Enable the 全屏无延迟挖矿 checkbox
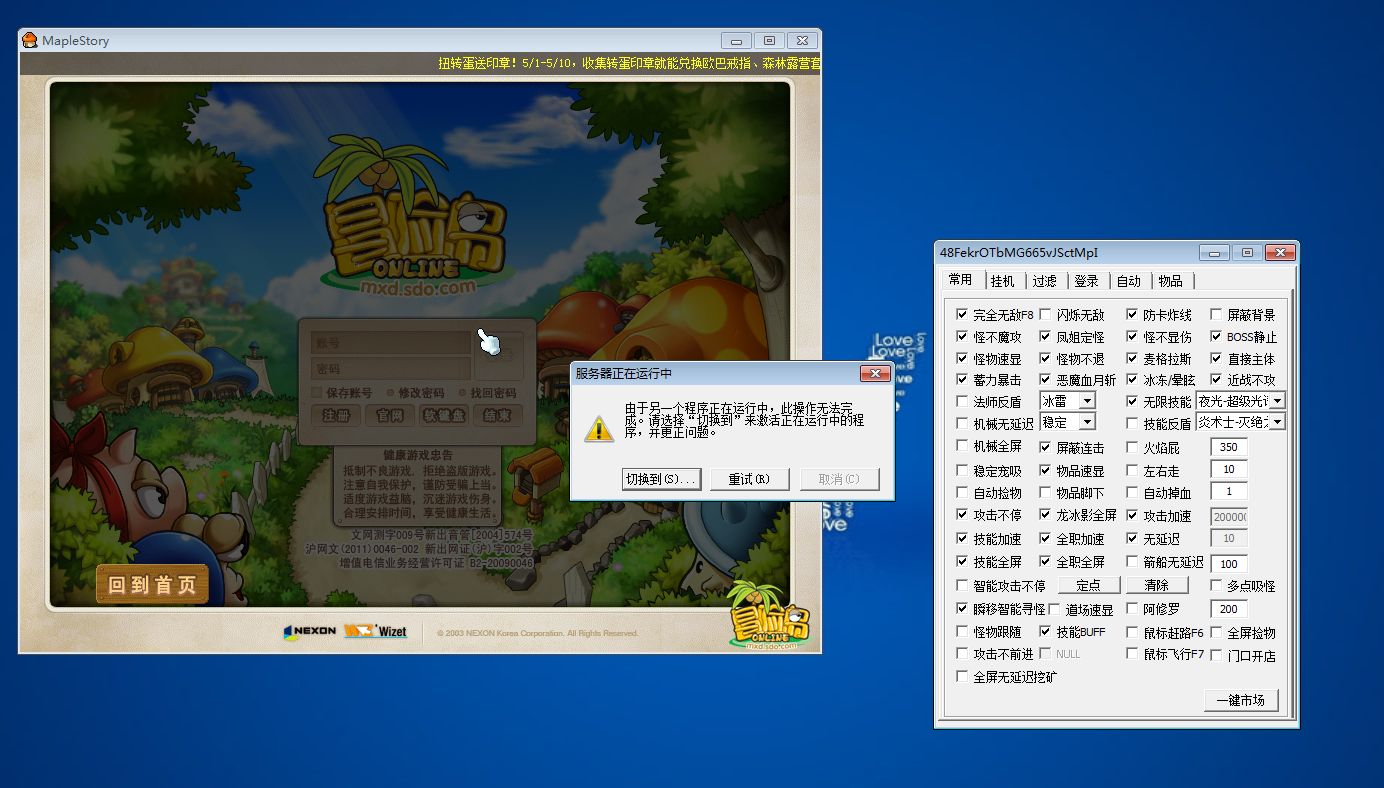Screen dimensions: 1384x788 coord(962,677)
